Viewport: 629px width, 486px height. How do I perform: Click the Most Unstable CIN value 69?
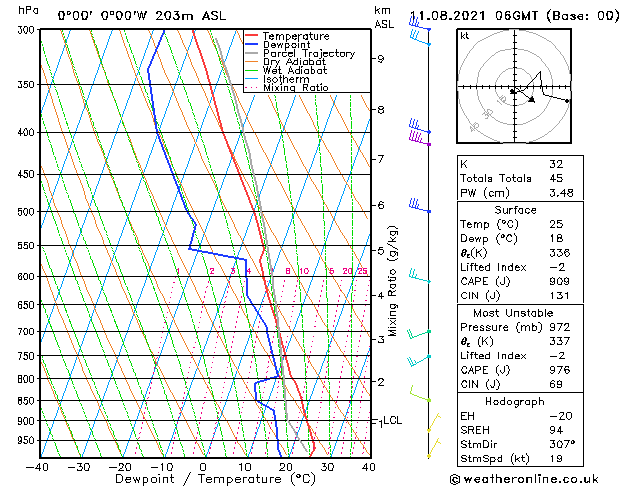coord(556,385)
